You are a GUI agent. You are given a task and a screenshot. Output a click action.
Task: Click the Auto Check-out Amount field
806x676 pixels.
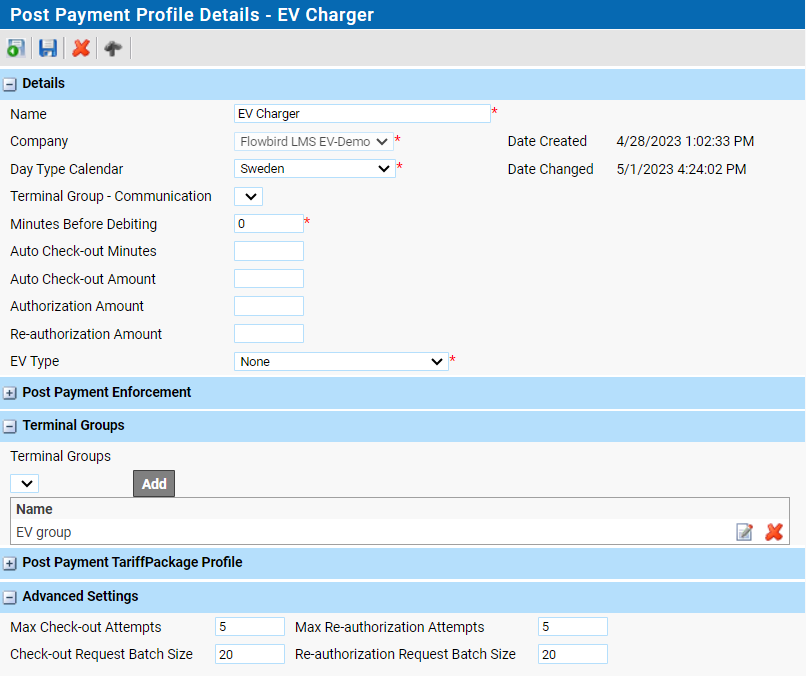click(x=269, y=279)
